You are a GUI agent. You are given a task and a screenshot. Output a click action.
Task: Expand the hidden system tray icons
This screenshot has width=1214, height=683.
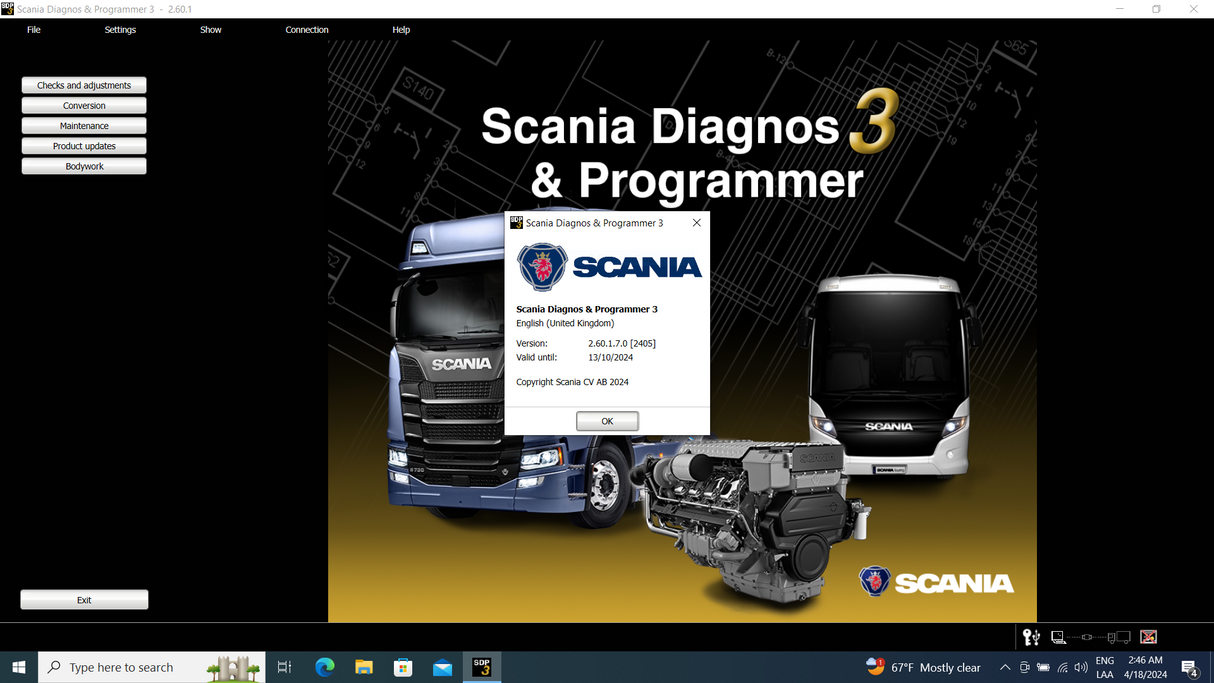(x=1005, y=667)
